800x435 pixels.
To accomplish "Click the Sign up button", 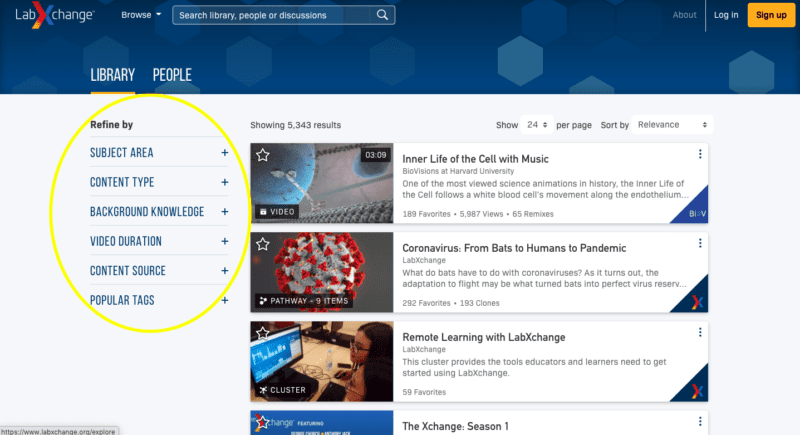I will pyautogui.click(x=771, y=15).
